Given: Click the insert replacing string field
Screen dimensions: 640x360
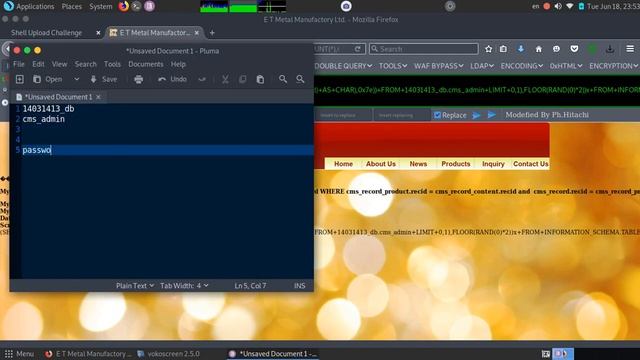Looking at the screenshot, I should click(x=402, y=115).
